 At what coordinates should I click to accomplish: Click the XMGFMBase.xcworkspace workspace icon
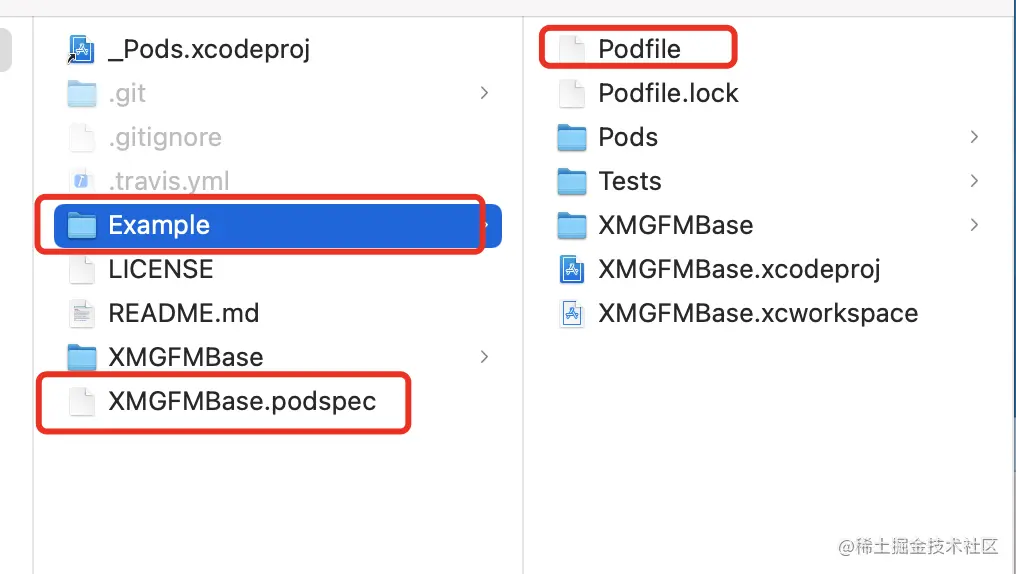pyautogui.click(x=571, y=313)
